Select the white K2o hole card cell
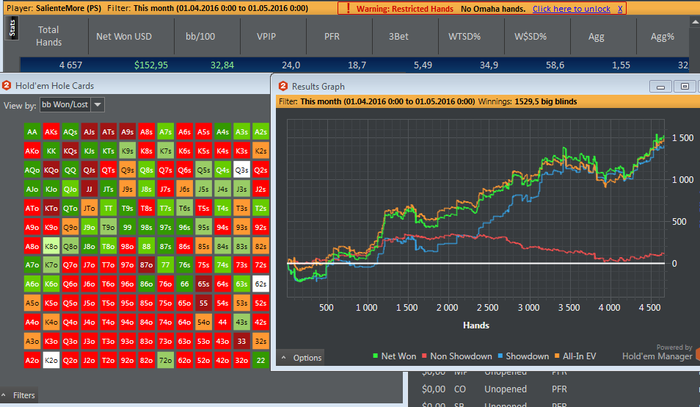Viewport: 700px width, 407px height. 51,360
